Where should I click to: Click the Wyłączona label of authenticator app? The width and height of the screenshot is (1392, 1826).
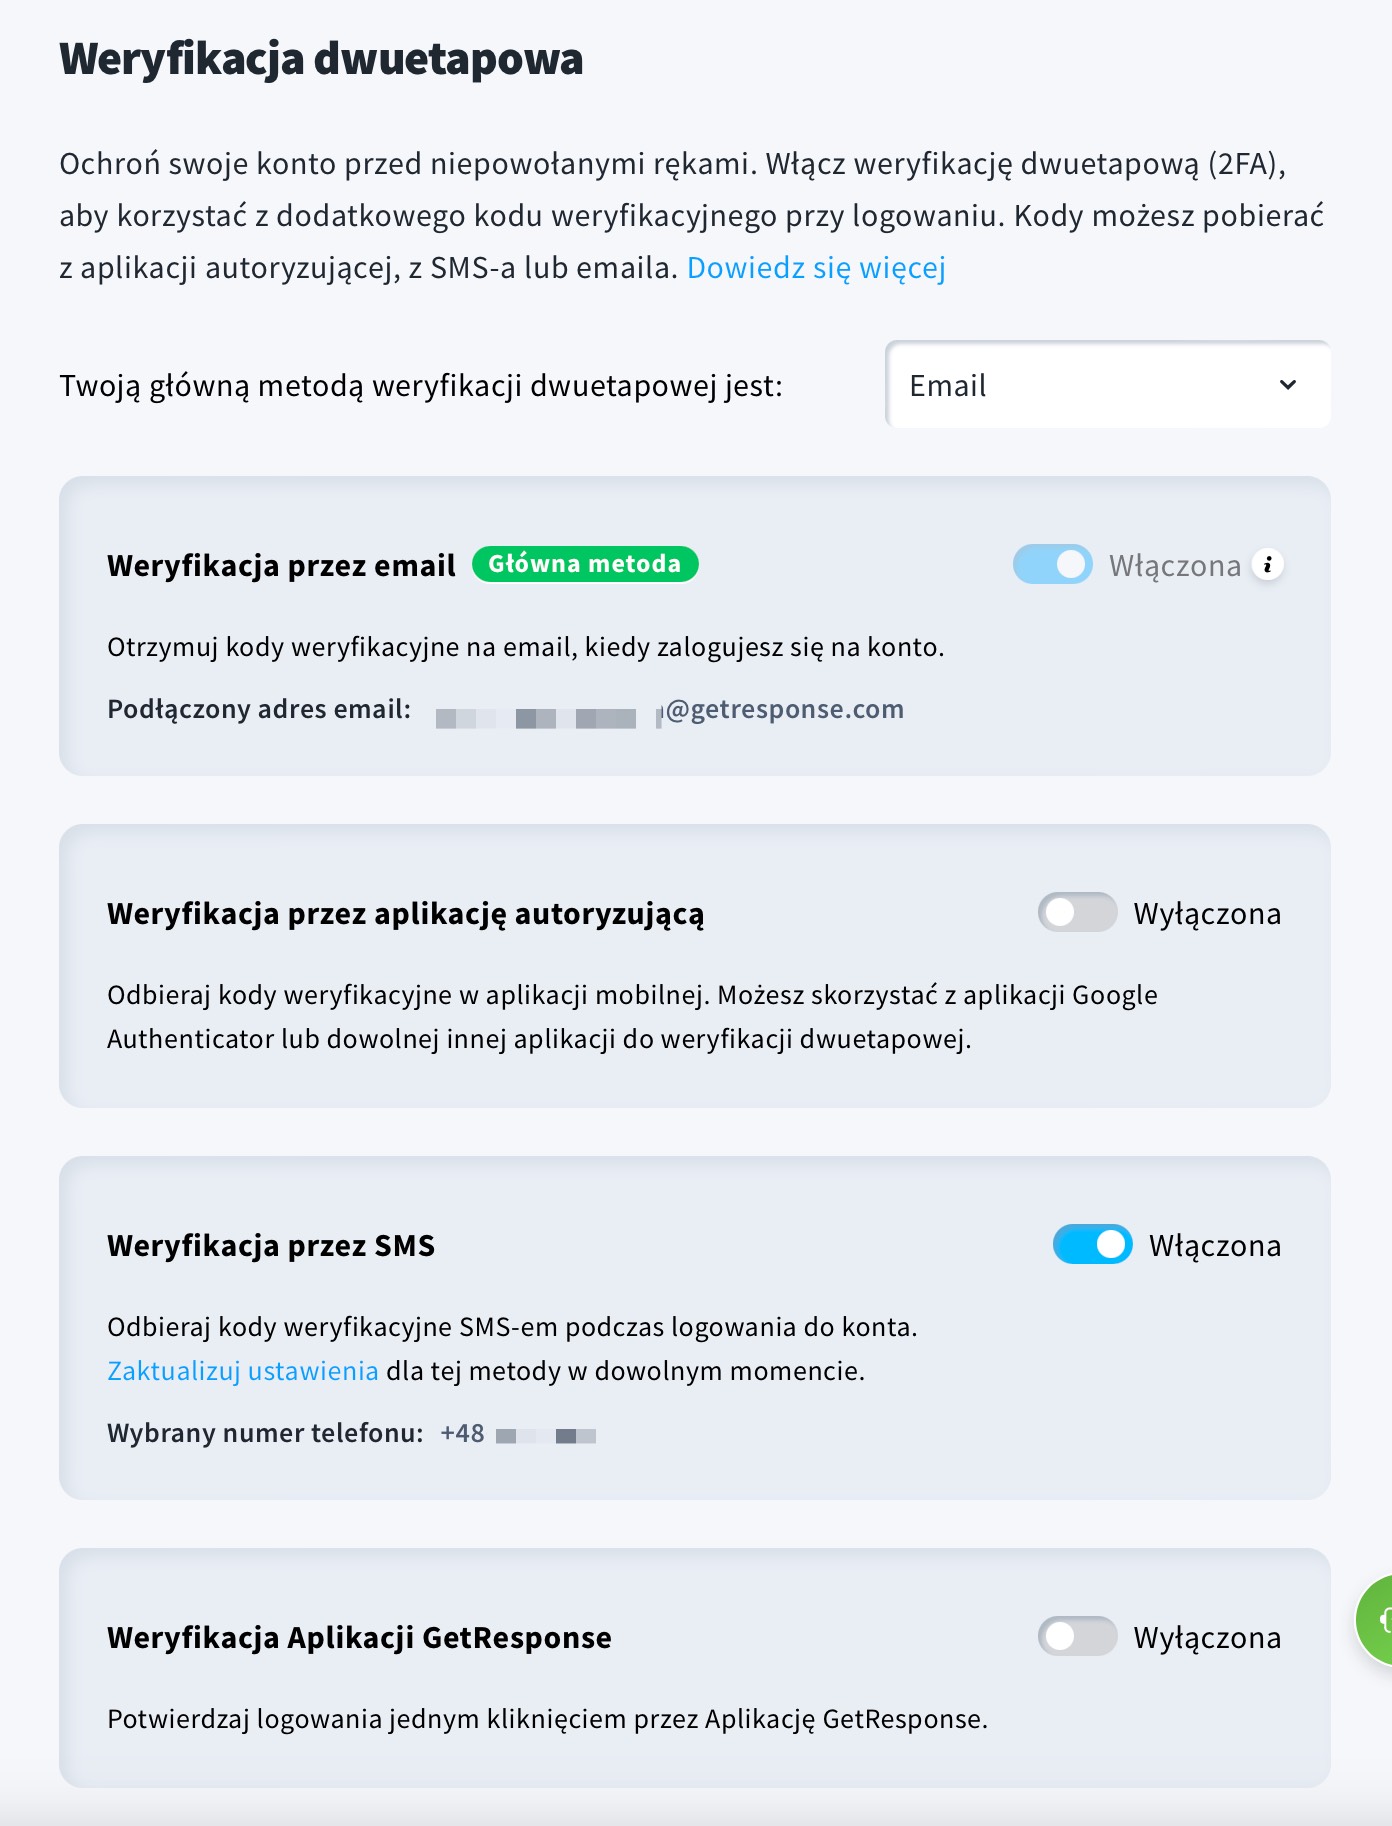pyautogui.click(x=1207, y=913)
